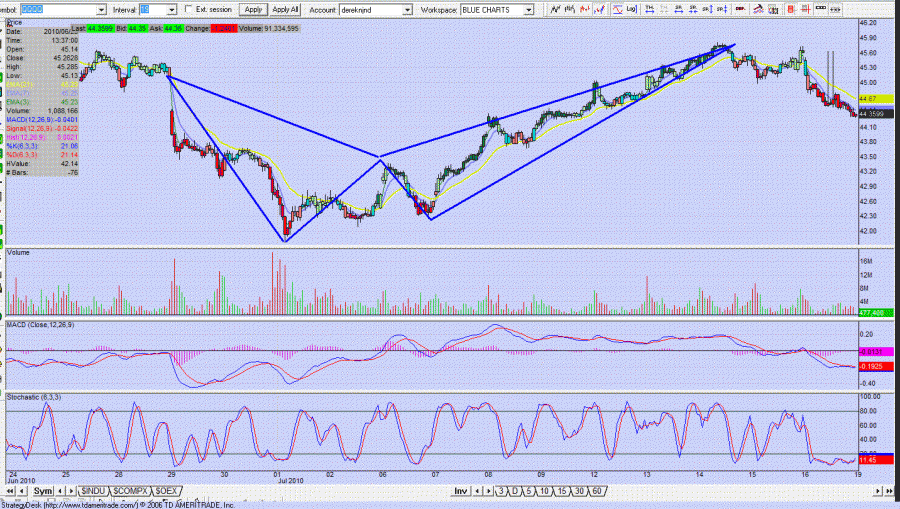The height and width of the screenshot is (509, 900).
Task: Select the 5 minute interval tab
Action: [x=529, y=491]
